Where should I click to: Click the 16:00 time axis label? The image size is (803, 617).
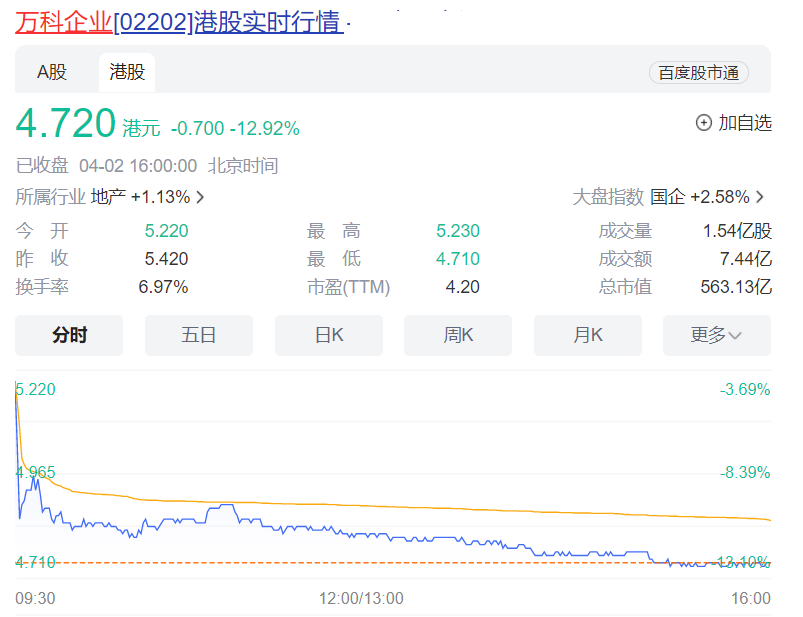pos(751,598)
